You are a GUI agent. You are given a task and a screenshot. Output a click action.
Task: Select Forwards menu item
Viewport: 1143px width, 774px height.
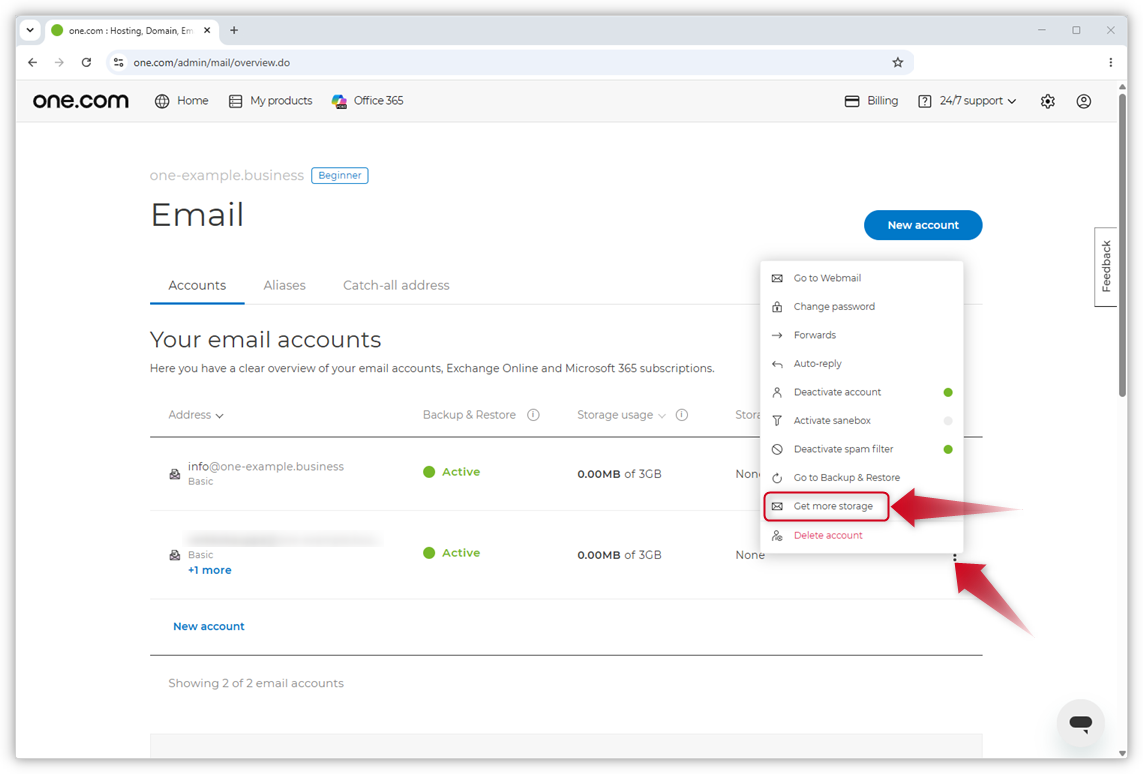(x=862, y=335)
